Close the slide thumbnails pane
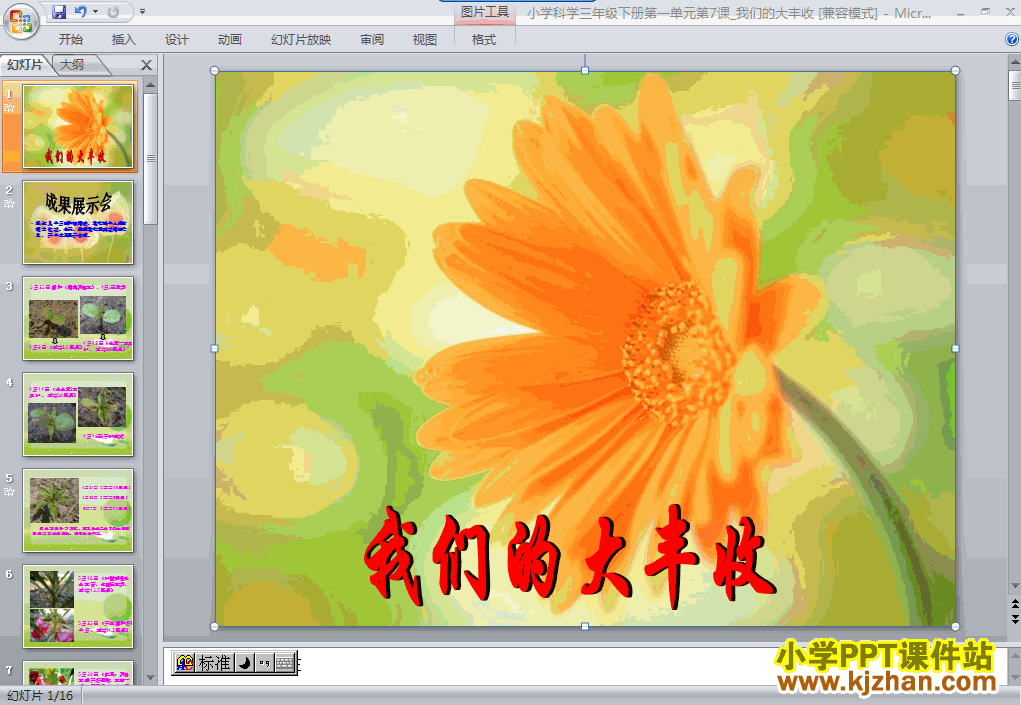The height and width of the screenshot is (705, 1021). (147, 65)
